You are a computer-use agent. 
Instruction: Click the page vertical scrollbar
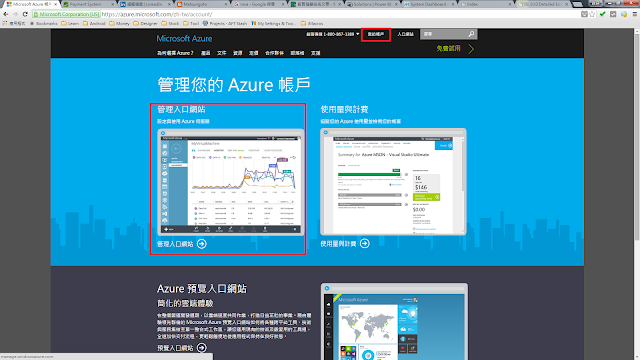[x=637, y=135]
